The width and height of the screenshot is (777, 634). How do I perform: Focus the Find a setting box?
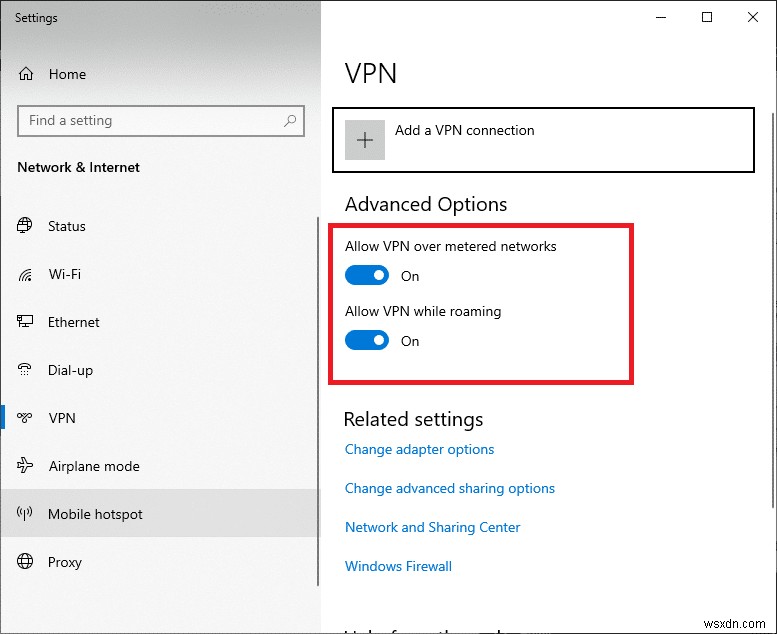(x=150, y=121)
